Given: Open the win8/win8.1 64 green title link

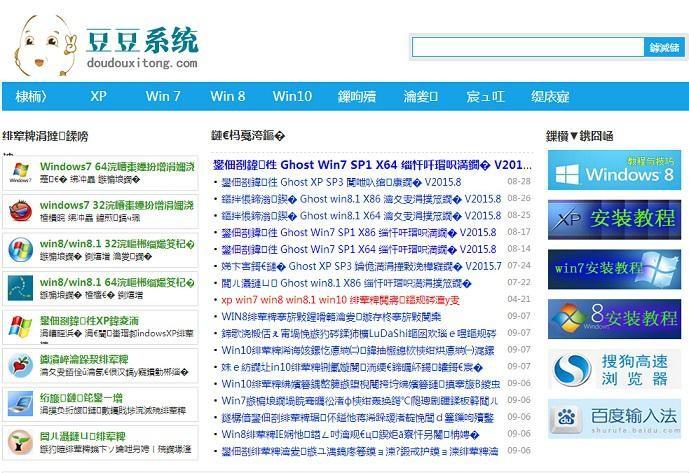Looking at the screenshot, I should [117, 282].
